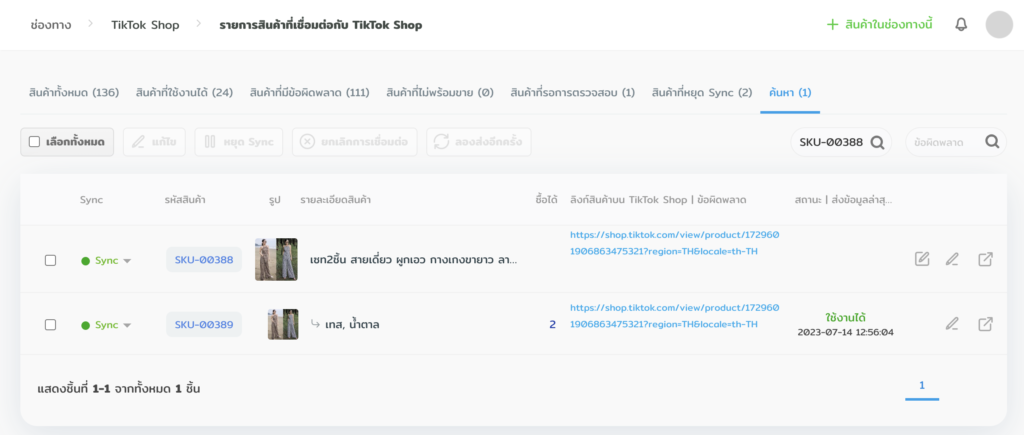Open the user profile avatar

(999, 25)
